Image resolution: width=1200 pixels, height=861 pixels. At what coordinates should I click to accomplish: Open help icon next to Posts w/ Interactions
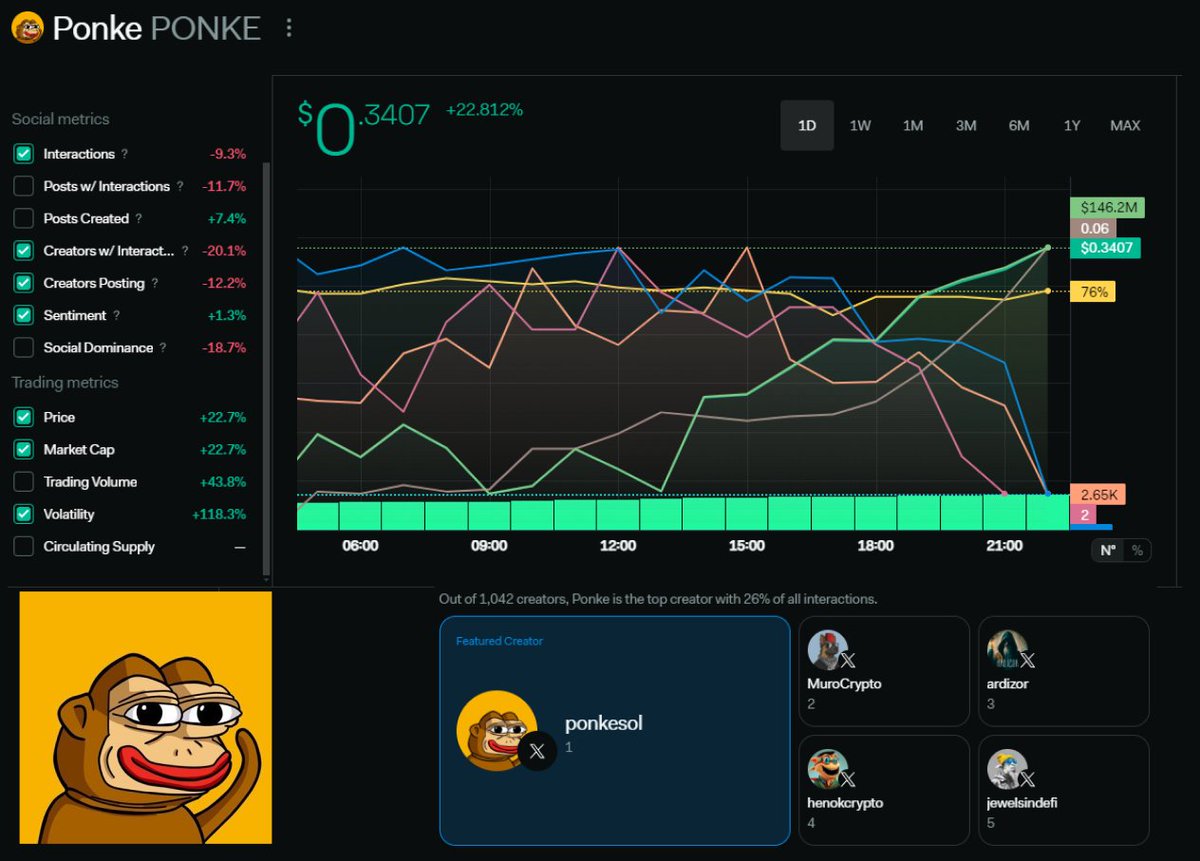pos(180,186)
